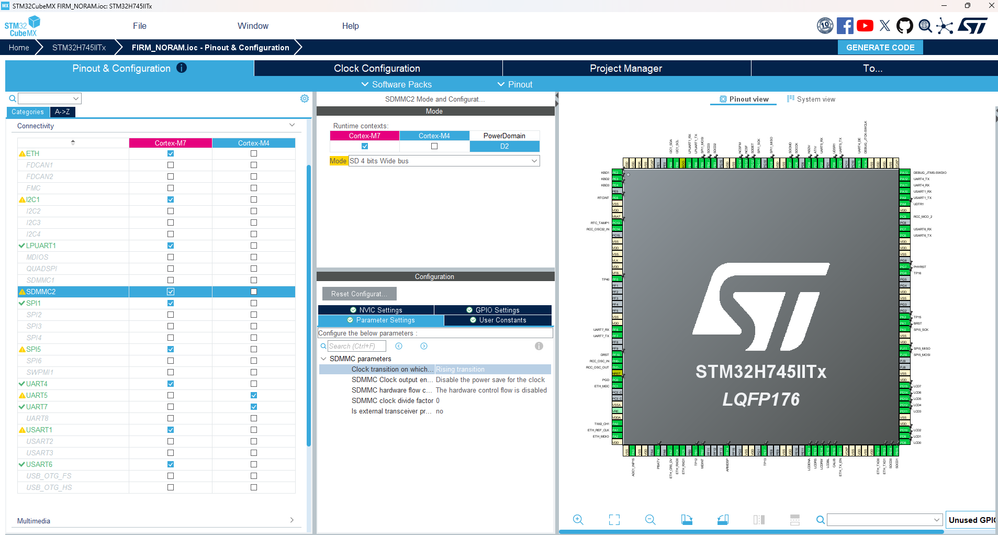
Task: Open the categories settings gear icon
Action: coord(304,99)
